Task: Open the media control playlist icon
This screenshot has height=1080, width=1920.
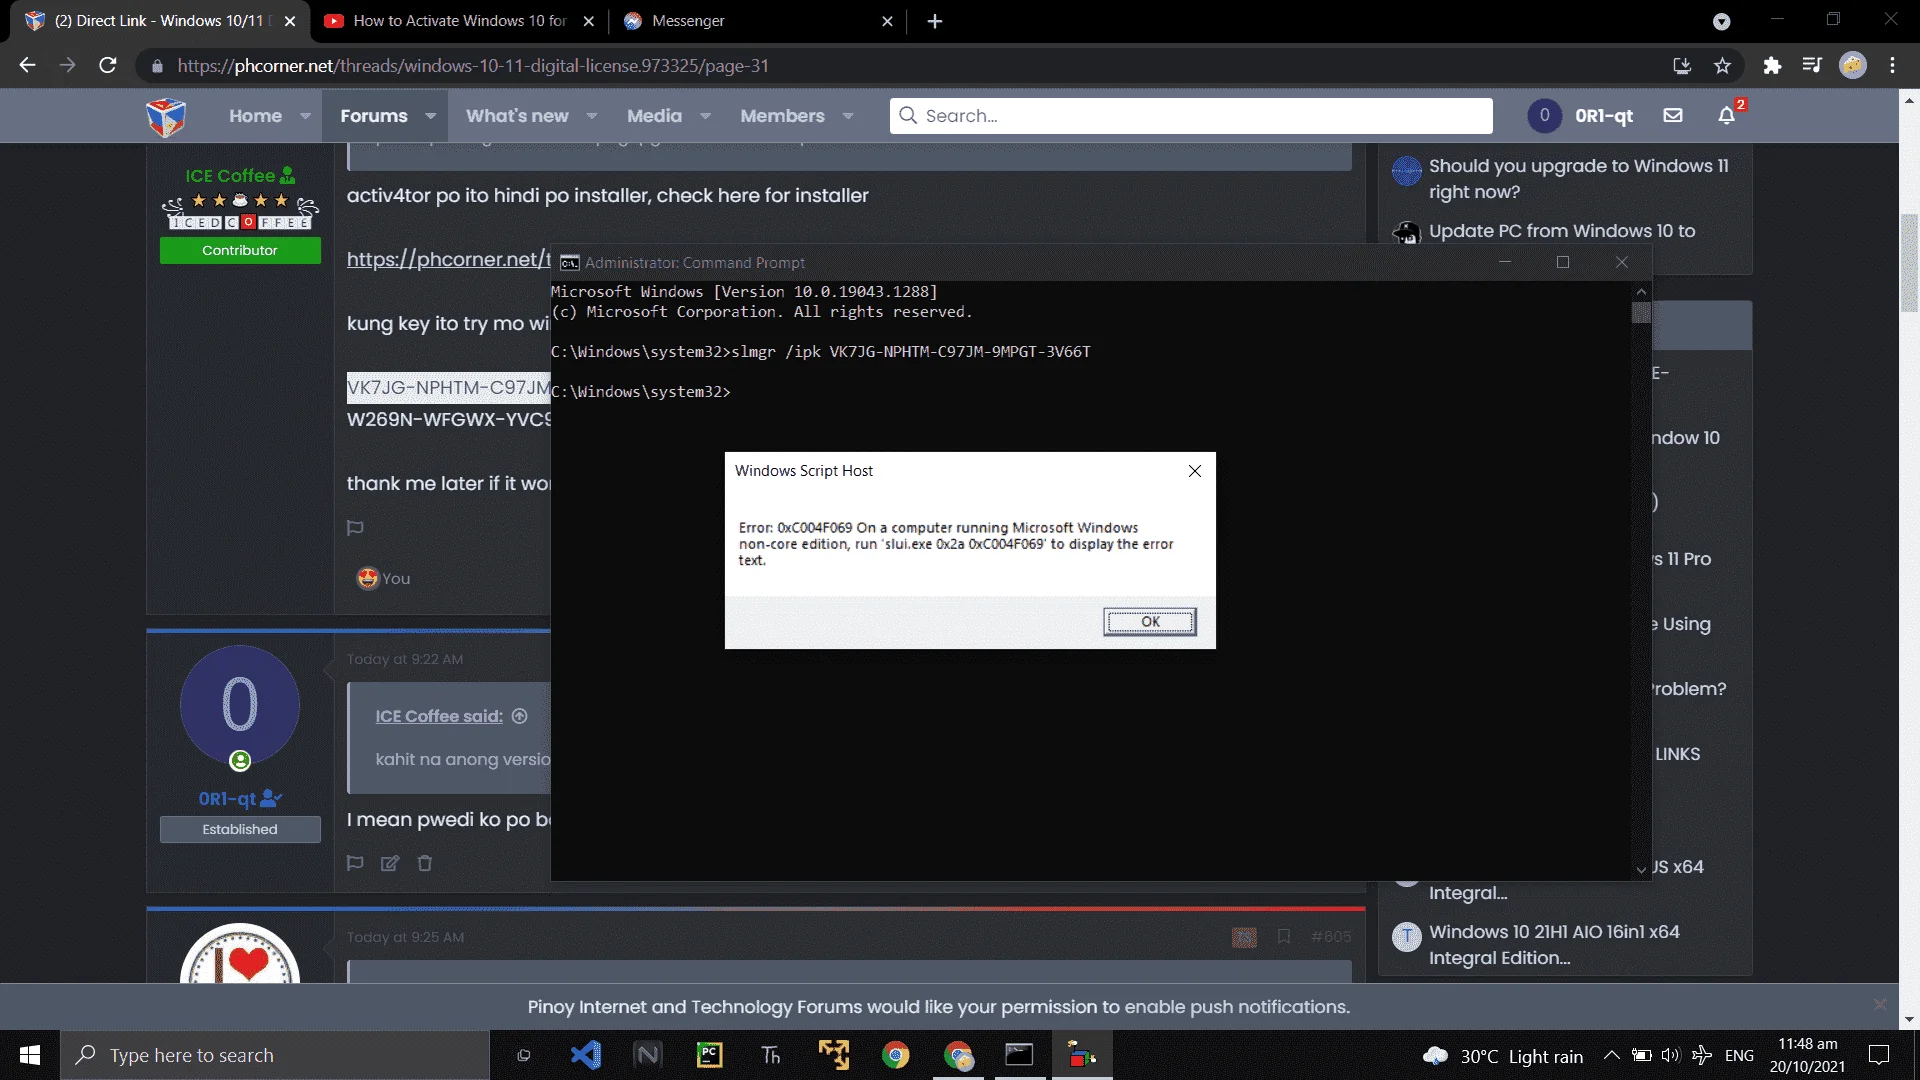Action: (1812, 66)
